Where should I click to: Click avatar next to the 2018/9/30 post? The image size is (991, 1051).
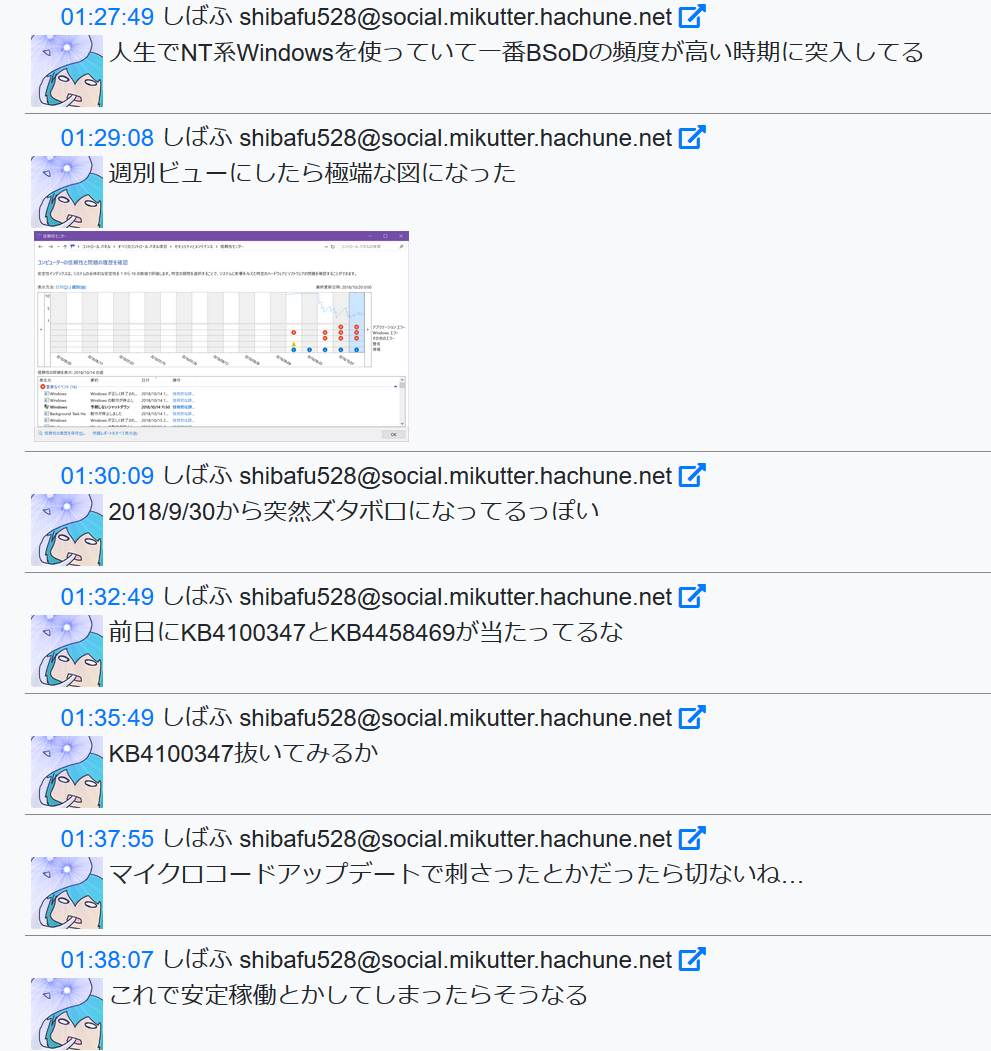click(x=67, y=530)
